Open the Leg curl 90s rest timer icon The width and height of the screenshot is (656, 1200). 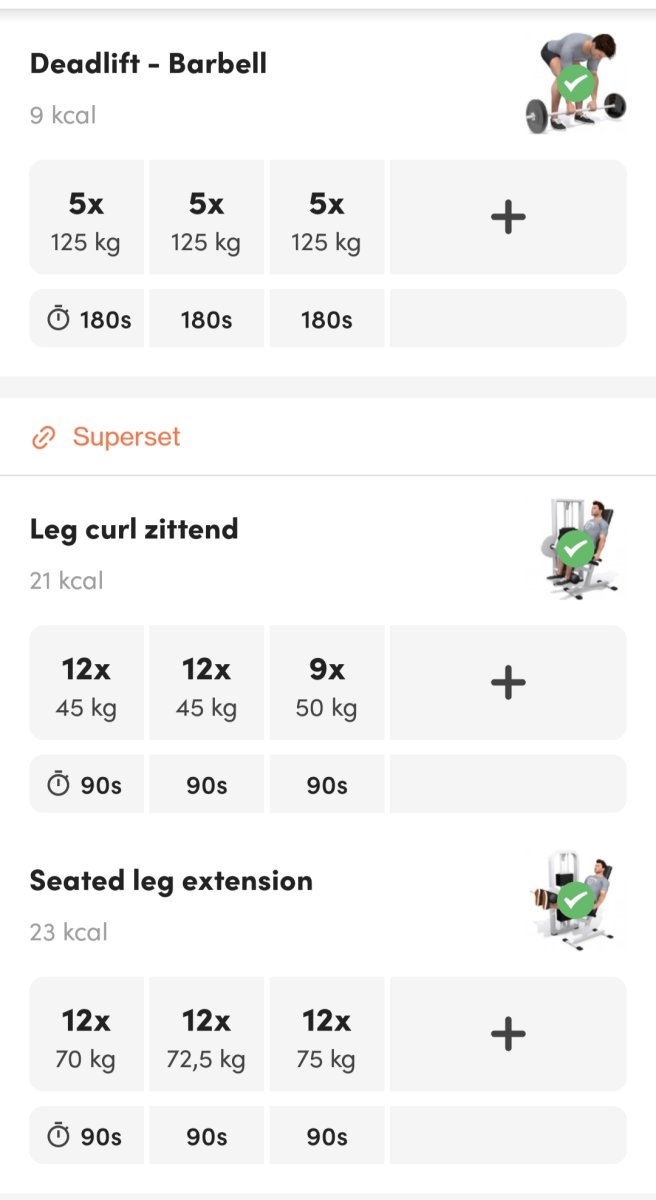coord(60,785)
